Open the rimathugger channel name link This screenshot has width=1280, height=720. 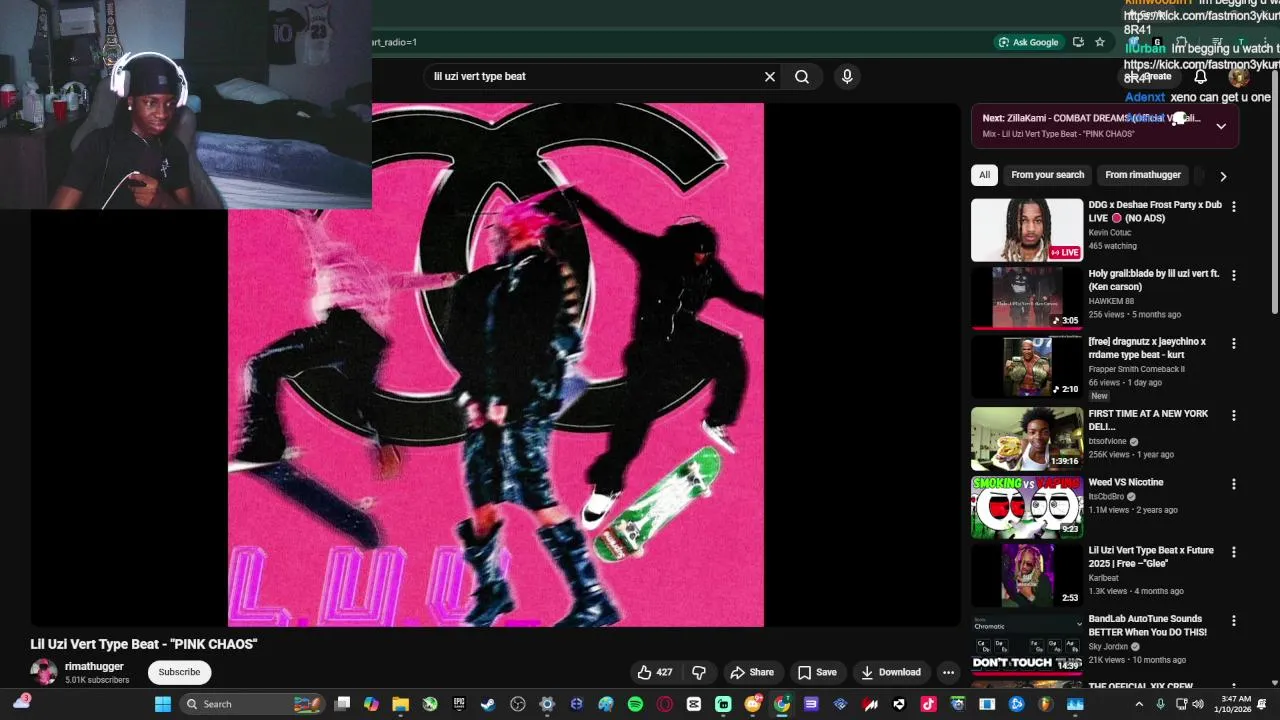pyautogui.click(x=94, y=666)
